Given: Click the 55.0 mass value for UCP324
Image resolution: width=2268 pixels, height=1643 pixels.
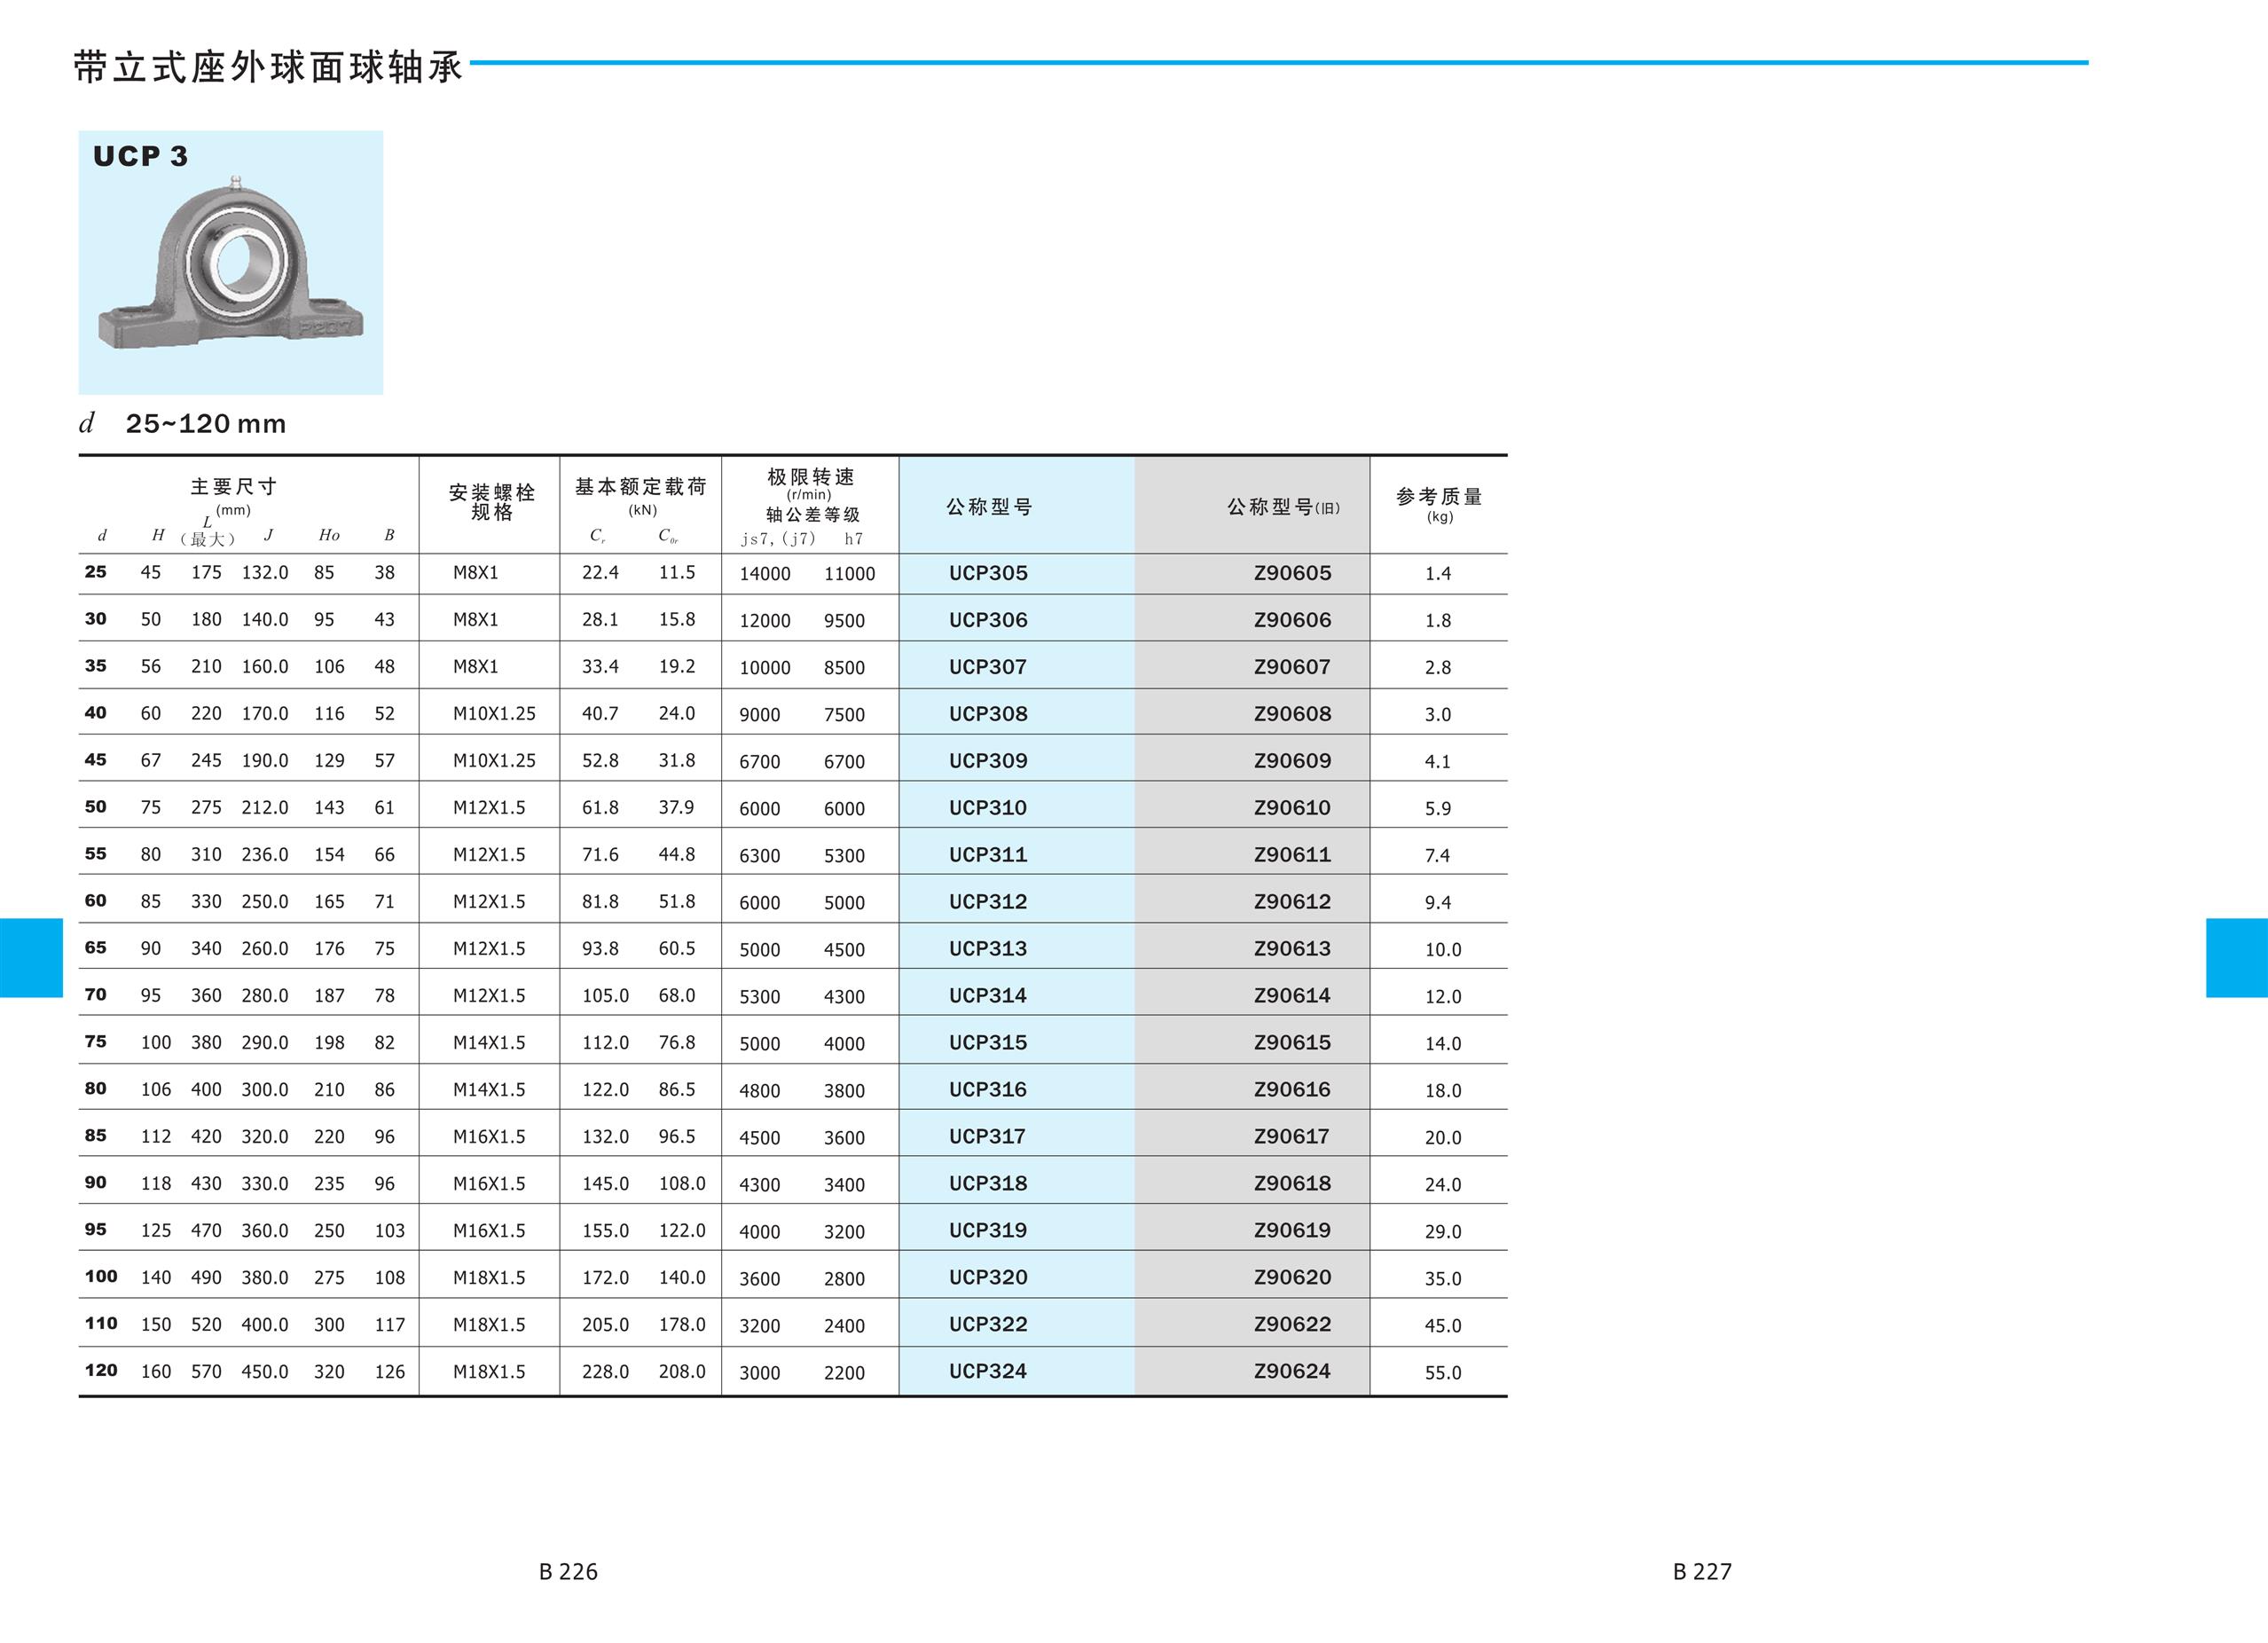Looking at the screenshot, I should point(1442,1373).
